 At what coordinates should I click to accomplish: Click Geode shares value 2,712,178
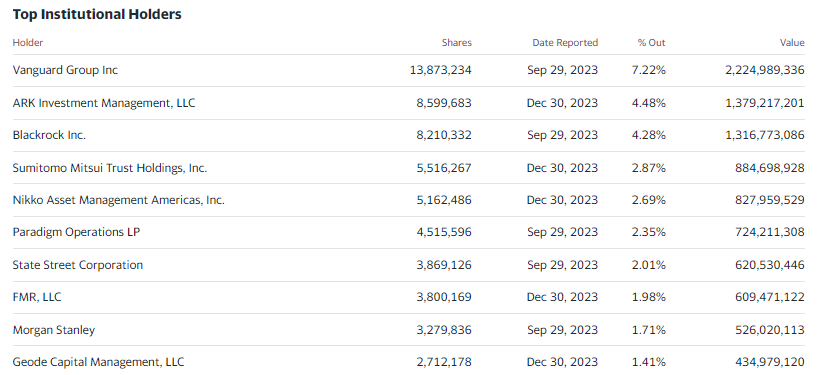pyautogui.click(x=444, y=362)
